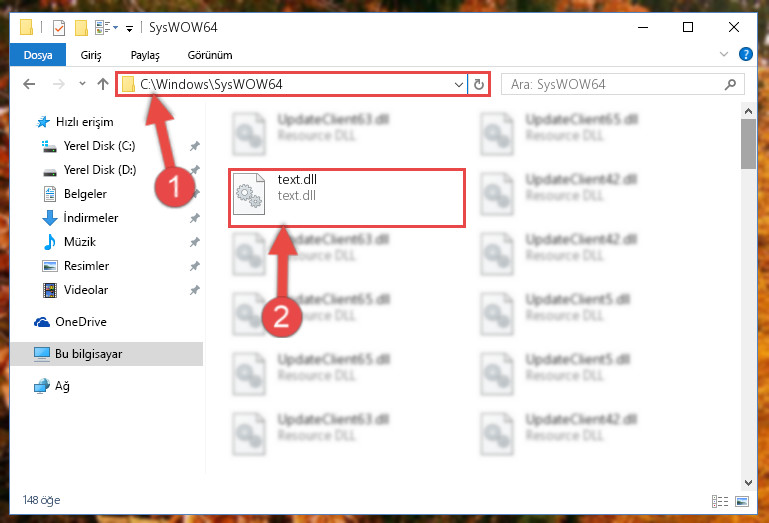This screenshot has height=523, width=769.
Task: Click the vertical scrollbar down arrow
Action: tap(748, 483)
